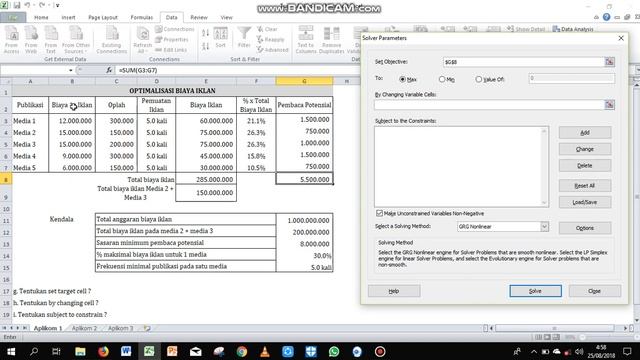This screenshot has width=640, height=360.
Task: Click the Solver Options button
Action: (x=585, y=228)
